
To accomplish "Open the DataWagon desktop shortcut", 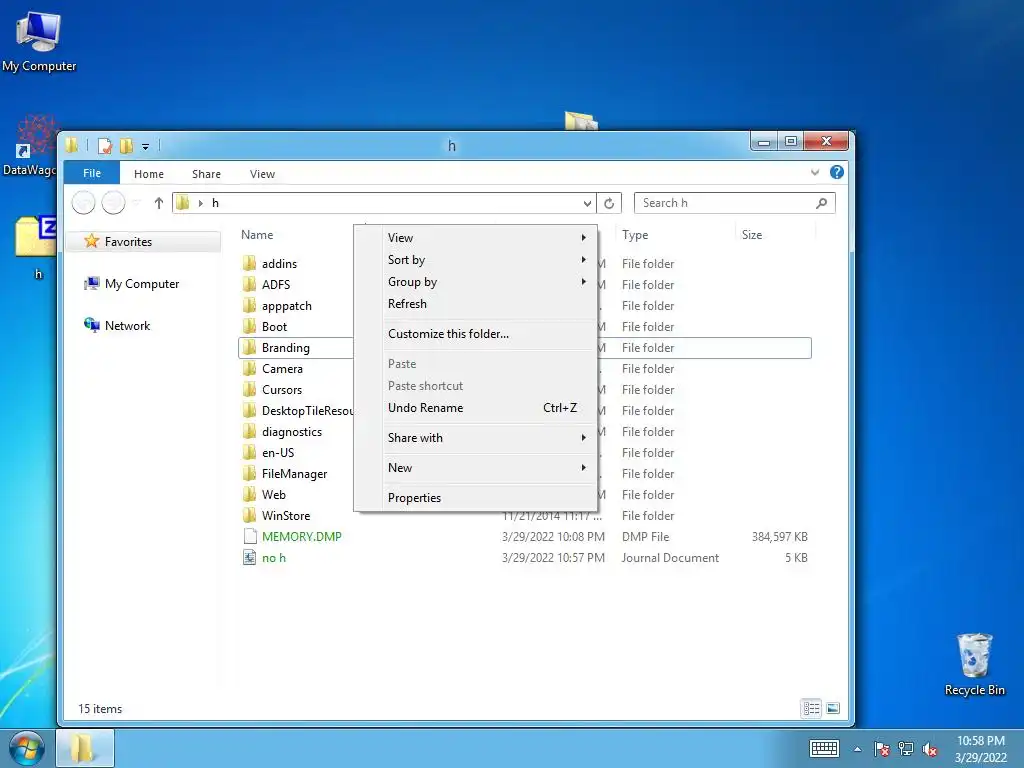I will [x=29, y=145].
